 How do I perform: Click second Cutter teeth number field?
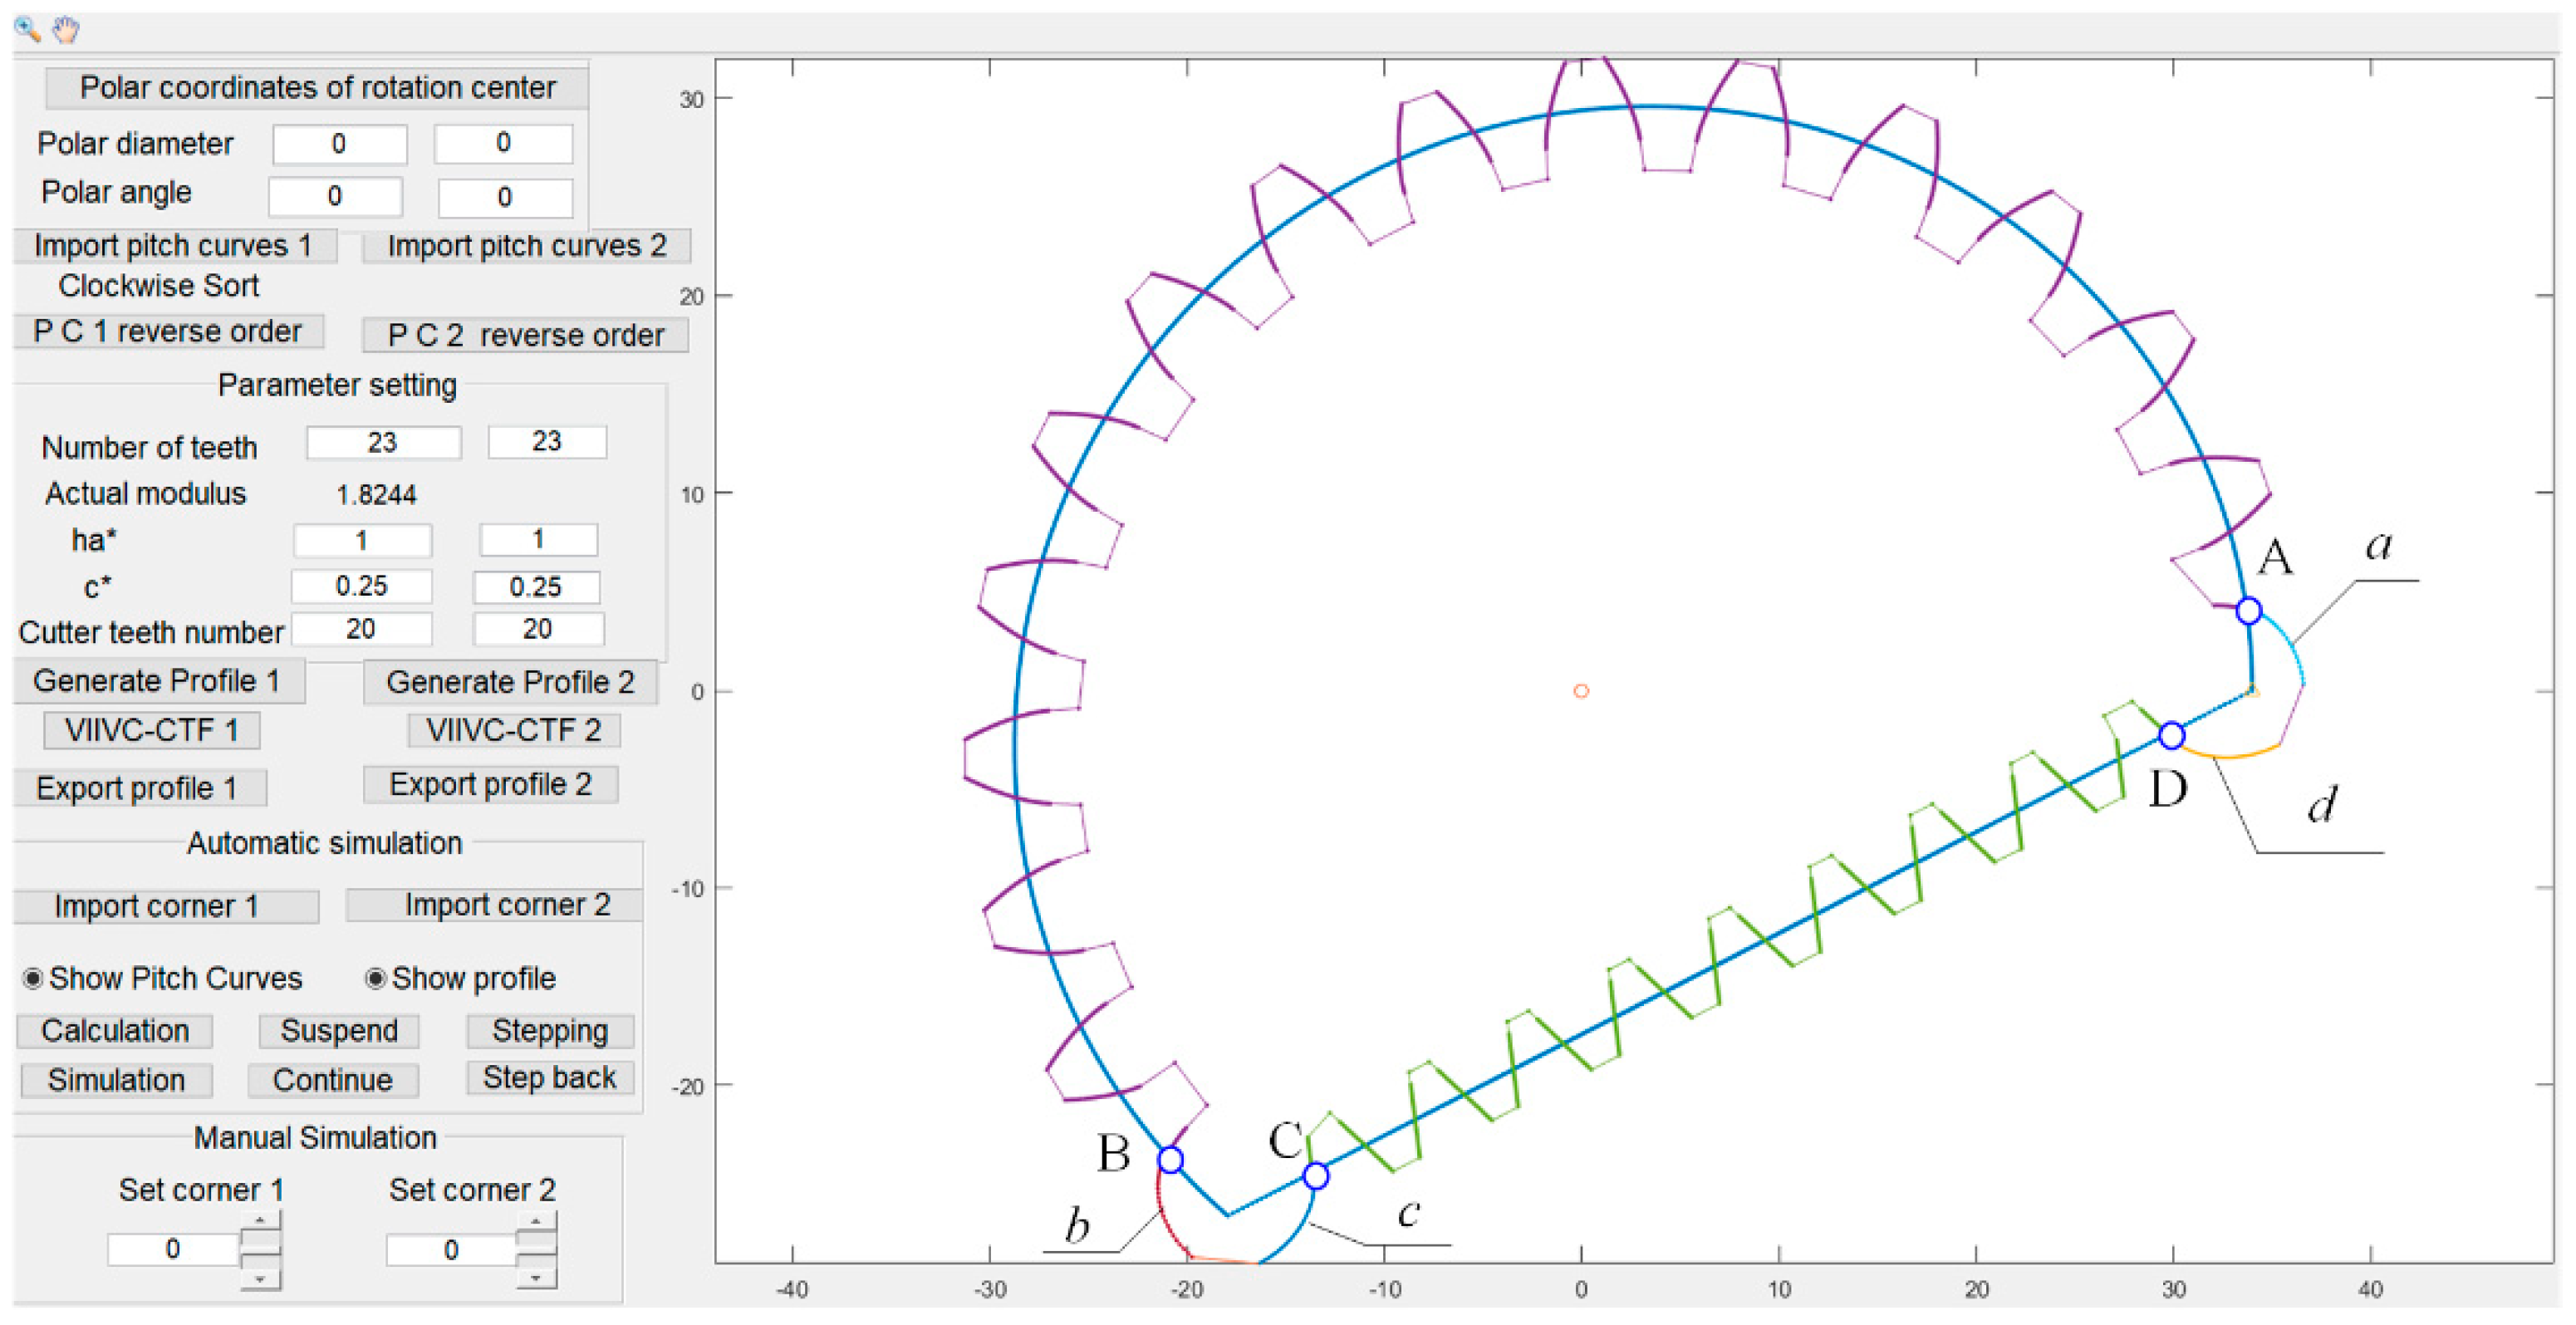pyautogui.click(x=538, y=629)
